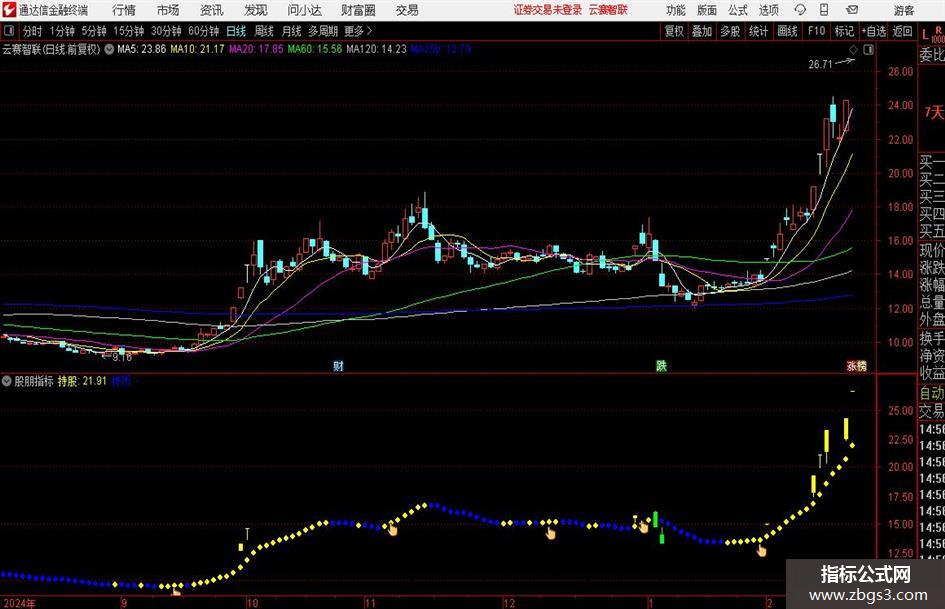Switch to the 1分钟 period tab
This screenshot has width=945, height=609.
tap(62, 31)
